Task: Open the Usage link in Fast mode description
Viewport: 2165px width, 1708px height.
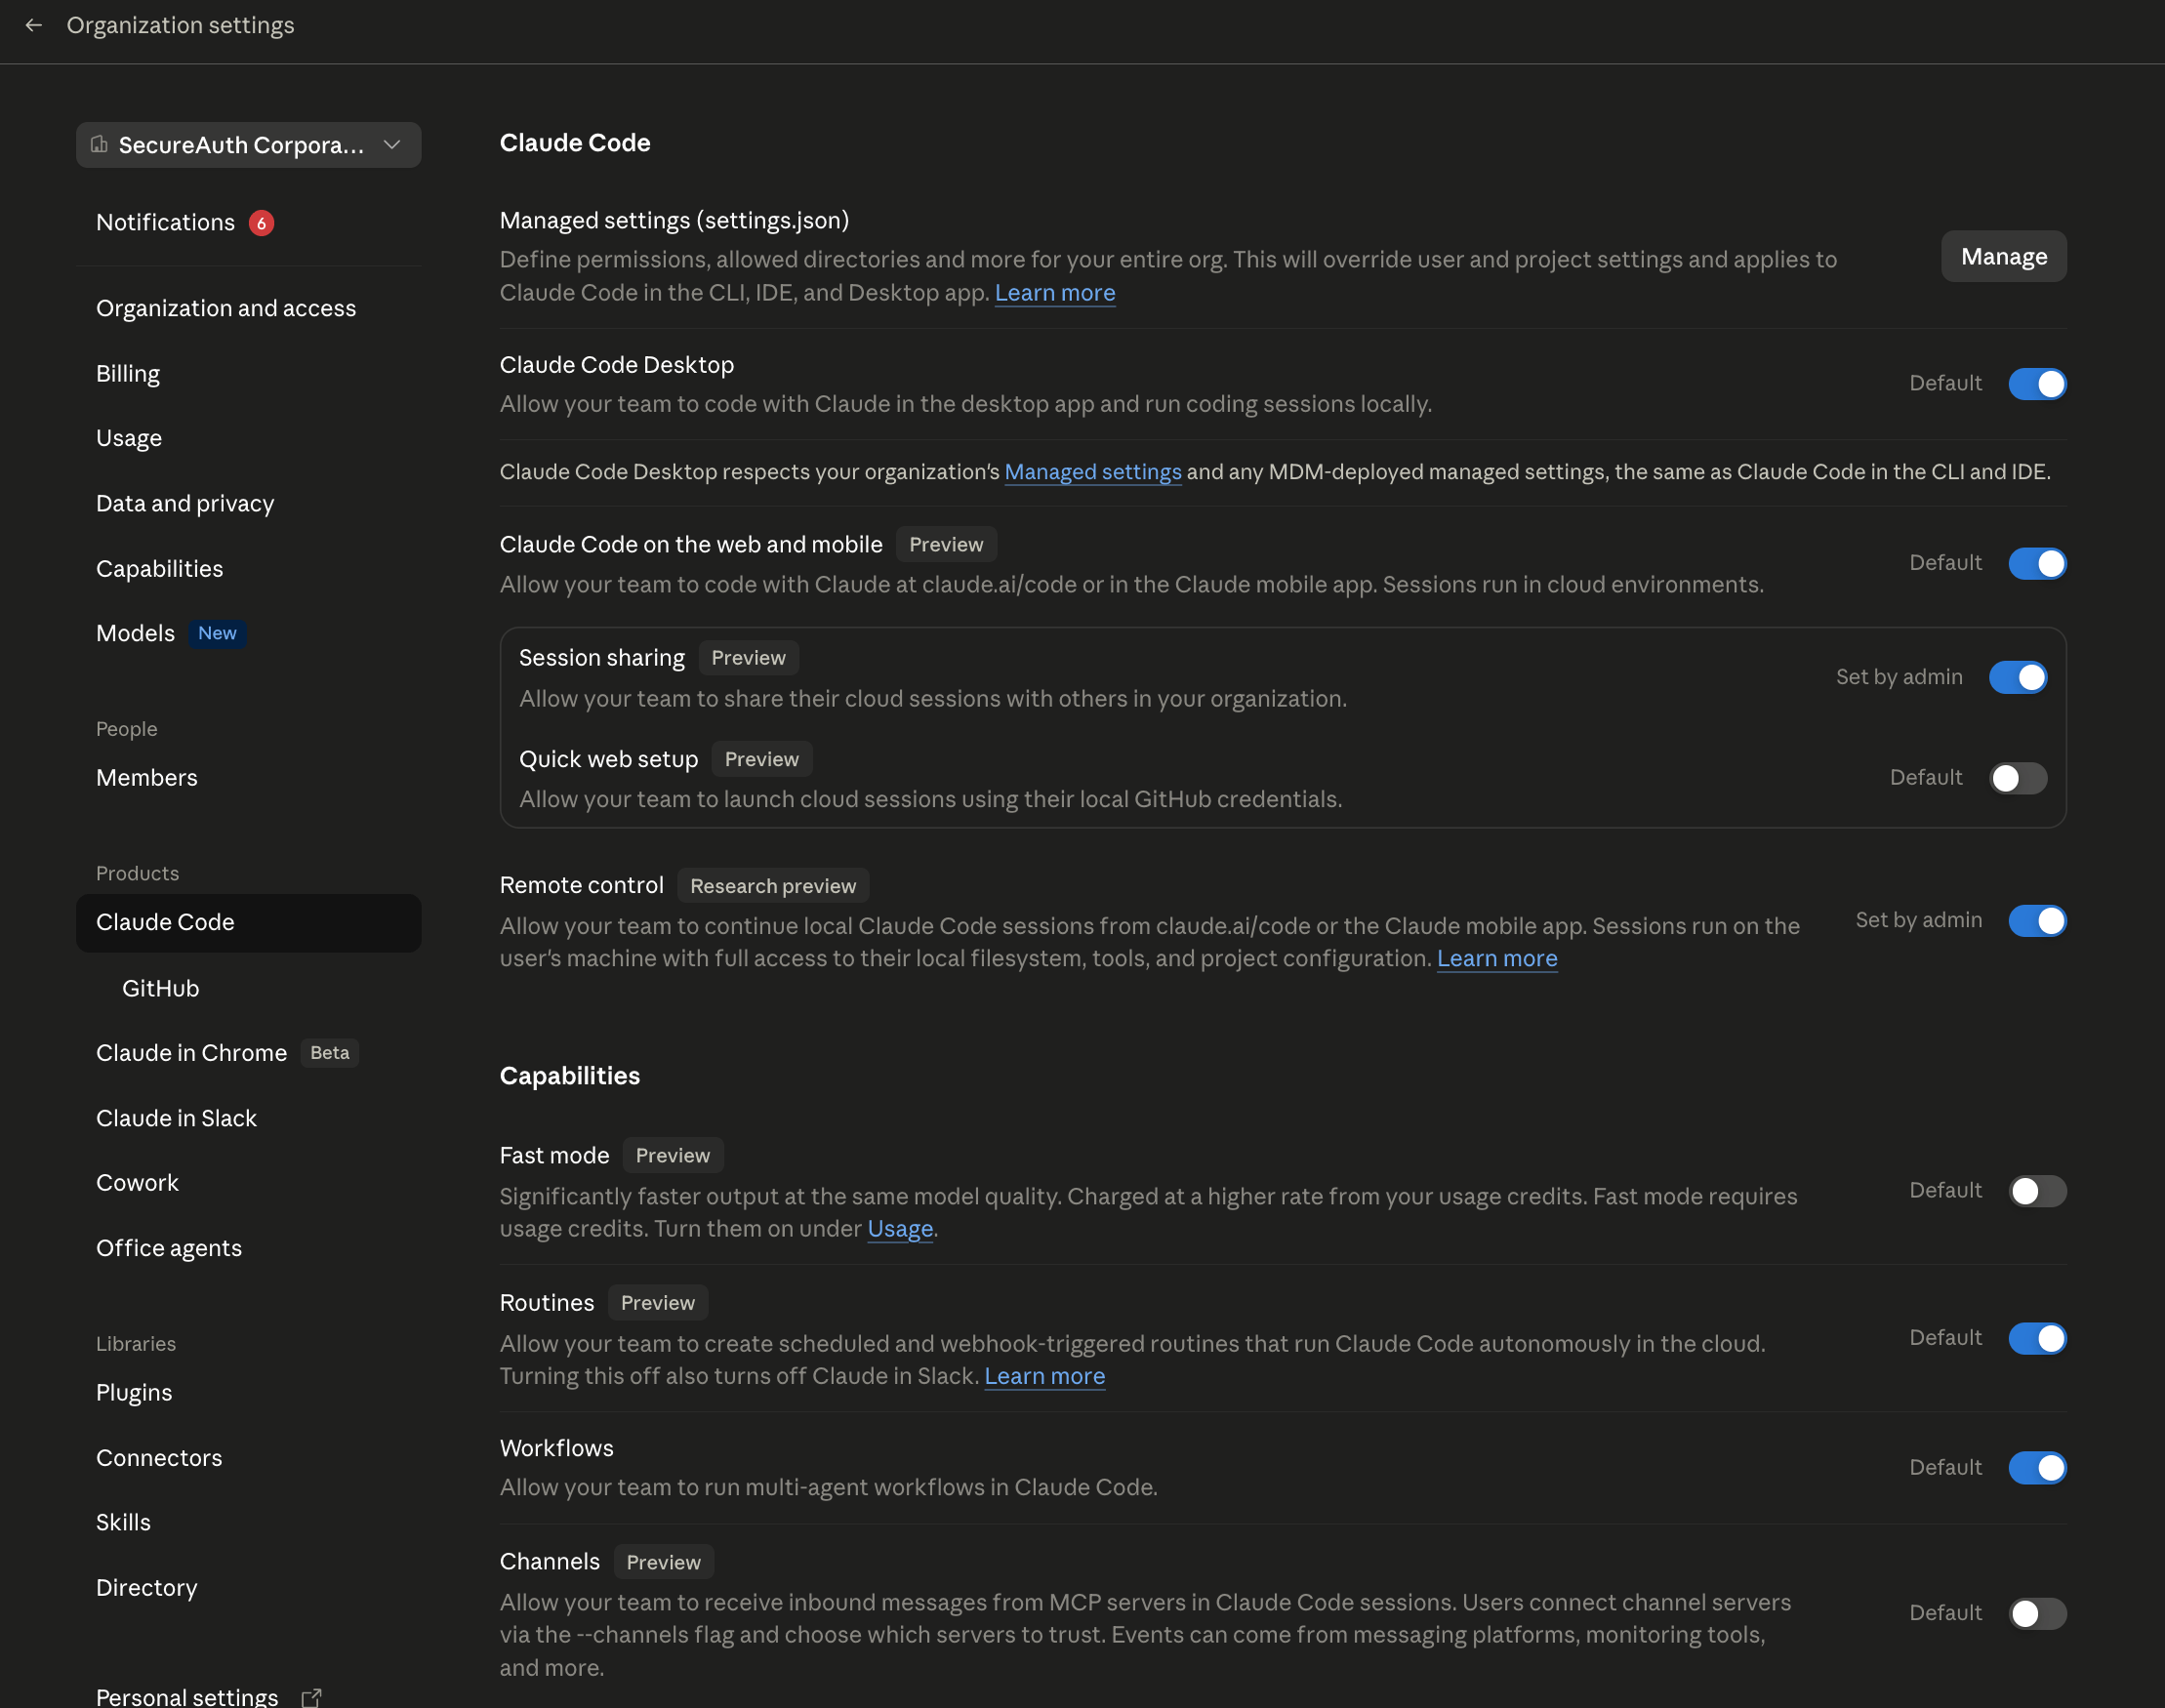Action: click(899, 1229)
